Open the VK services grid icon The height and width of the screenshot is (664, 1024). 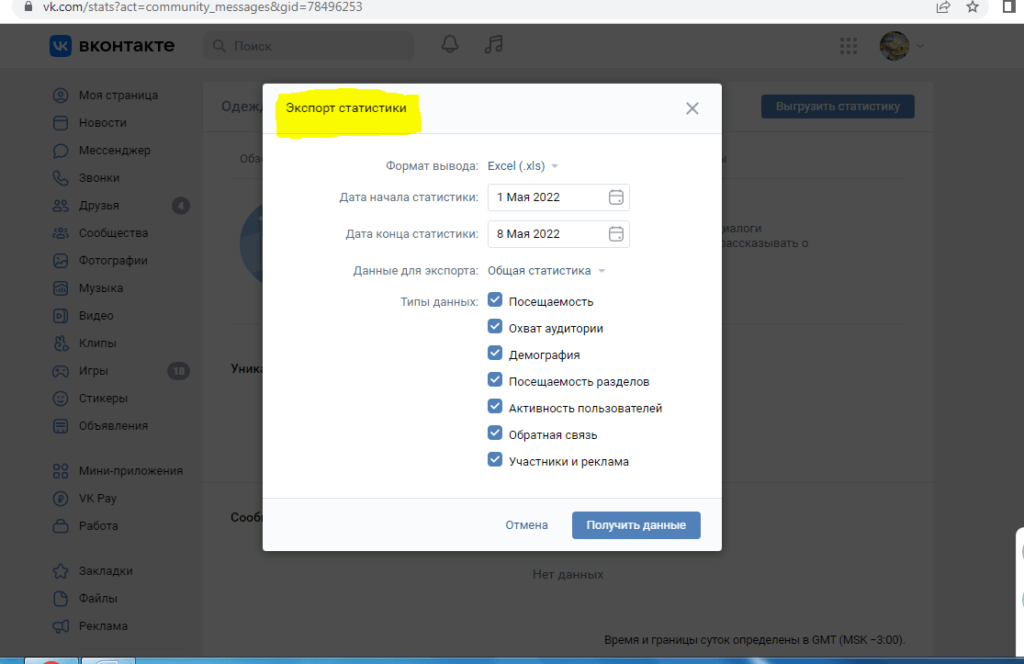849,46
